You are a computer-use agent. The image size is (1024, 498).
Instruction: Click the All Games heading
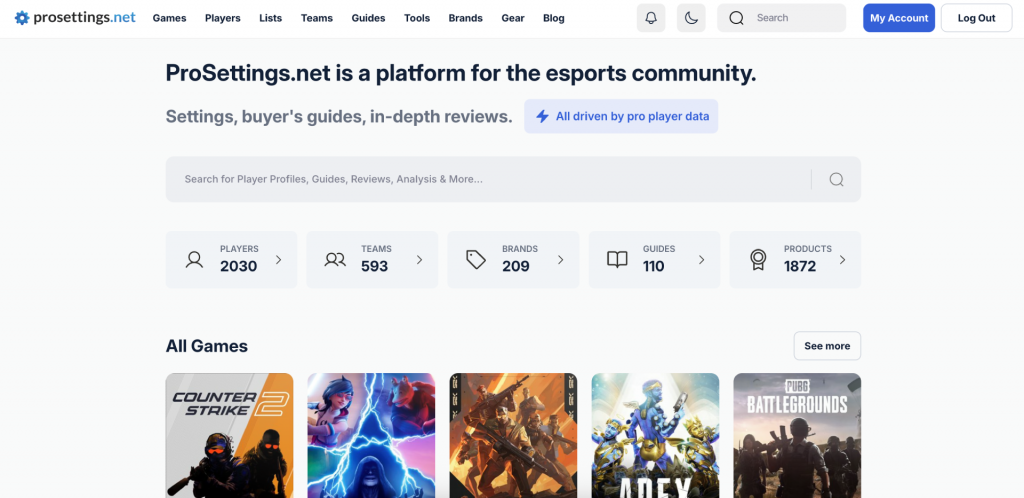coord(206,346)
